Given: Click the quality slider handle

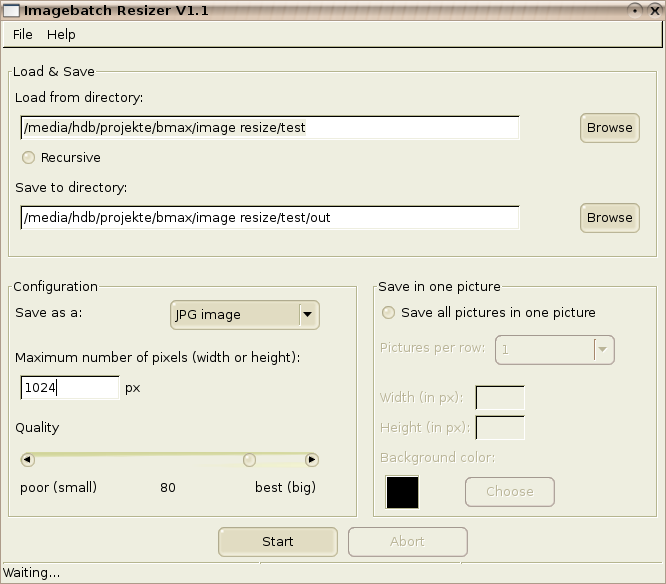Looking at the screenshot, I should click(249, 460).
